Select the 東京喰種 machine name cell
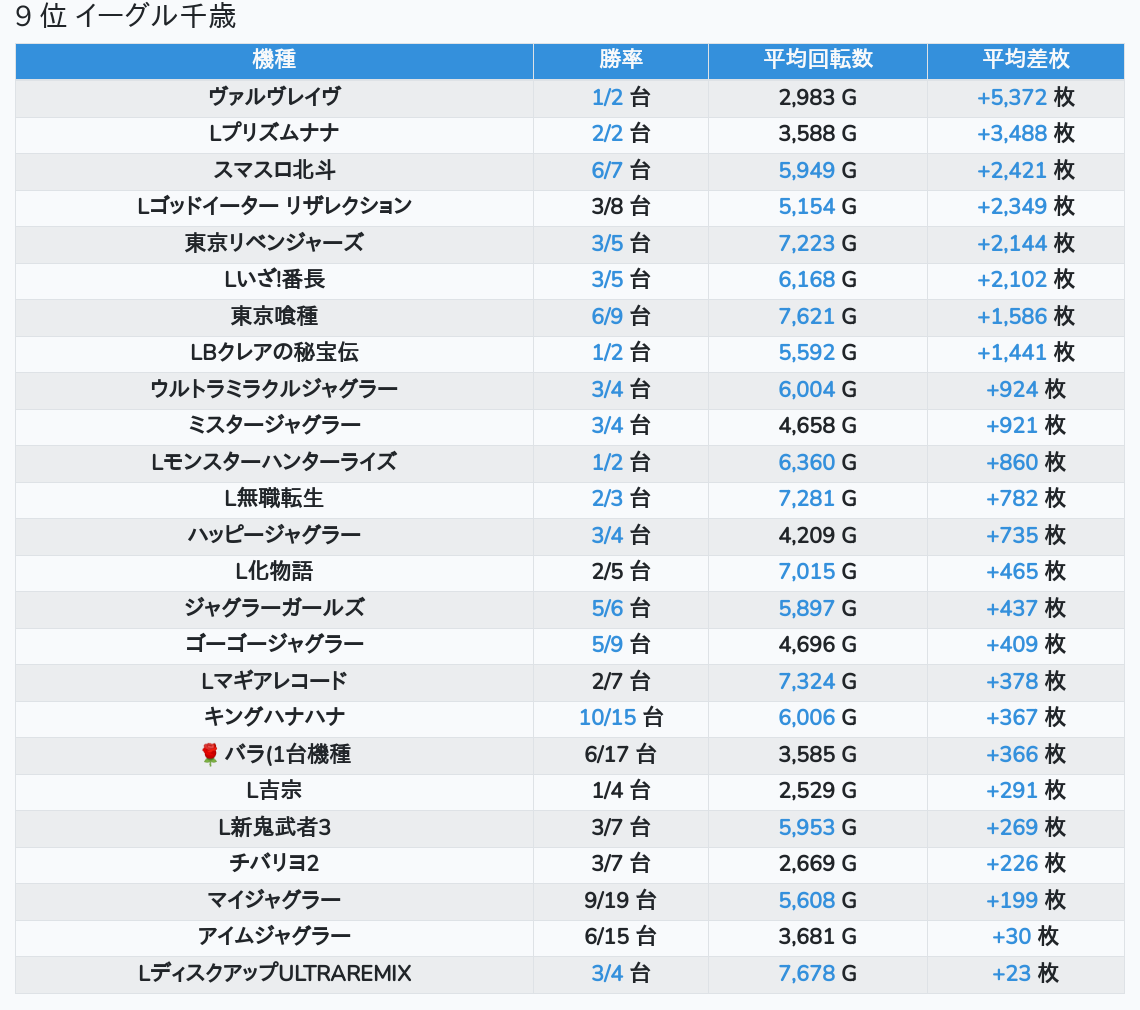 [x=274, y=316]
